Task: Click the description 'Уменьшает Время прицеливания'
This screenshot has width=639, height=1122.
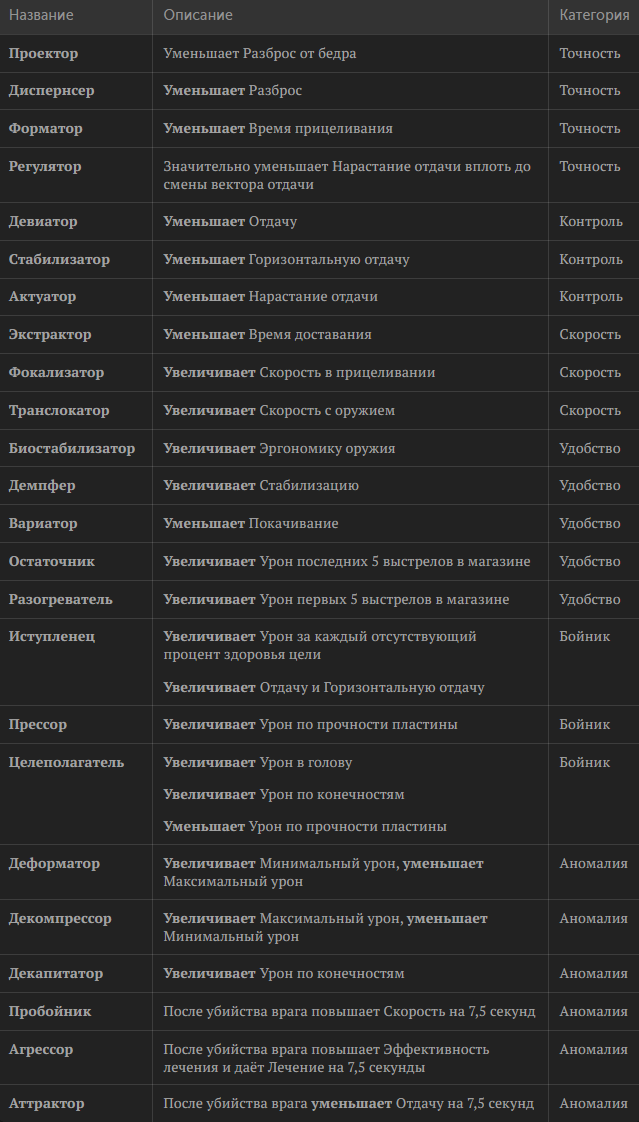Action: click(x=278, y=129)
